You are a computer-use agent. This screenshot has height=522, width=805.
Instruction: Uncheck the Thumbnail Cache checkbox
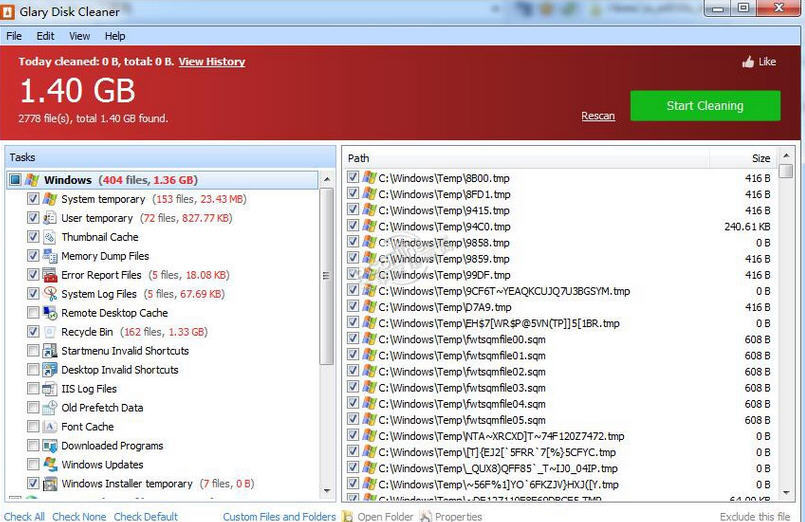click(x=33, y=237)
